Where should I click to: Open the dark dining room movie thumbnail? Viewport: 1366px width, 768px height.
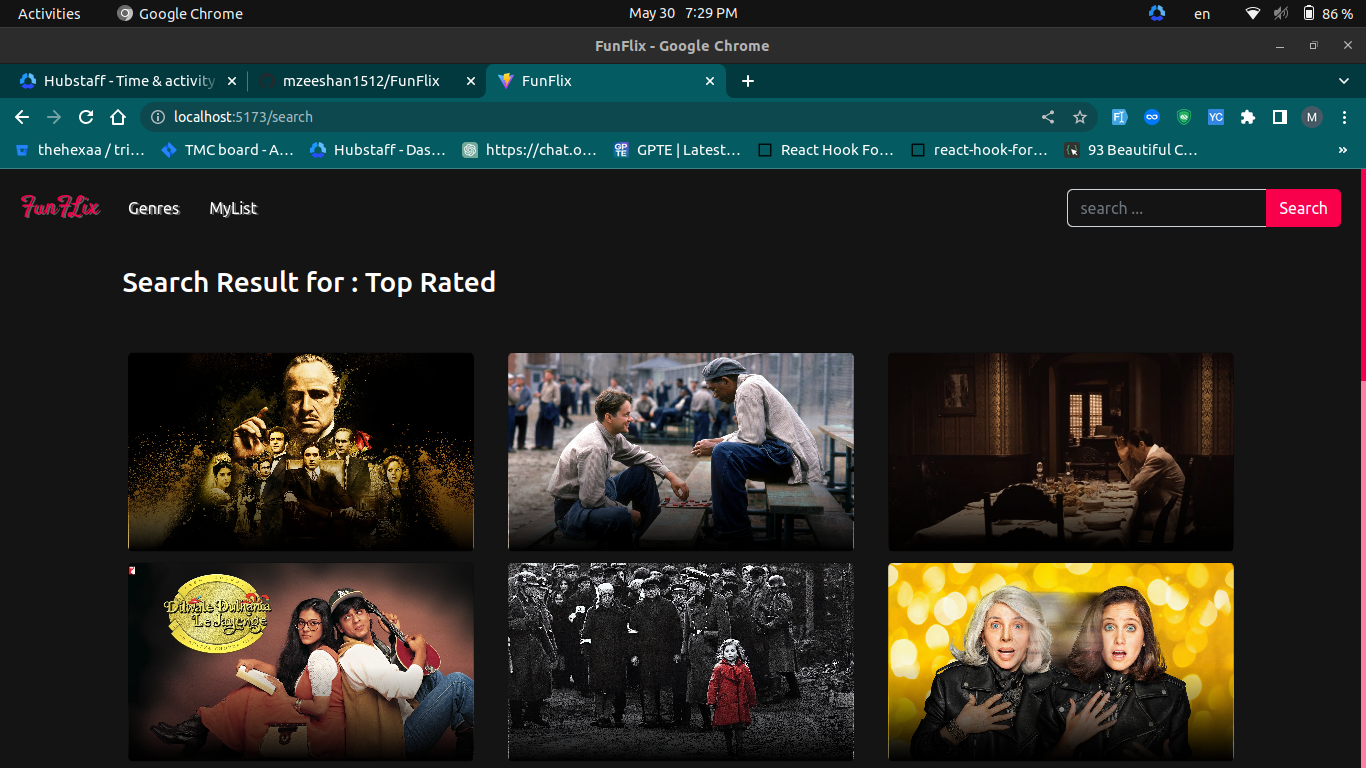(x=1061, y=451)
